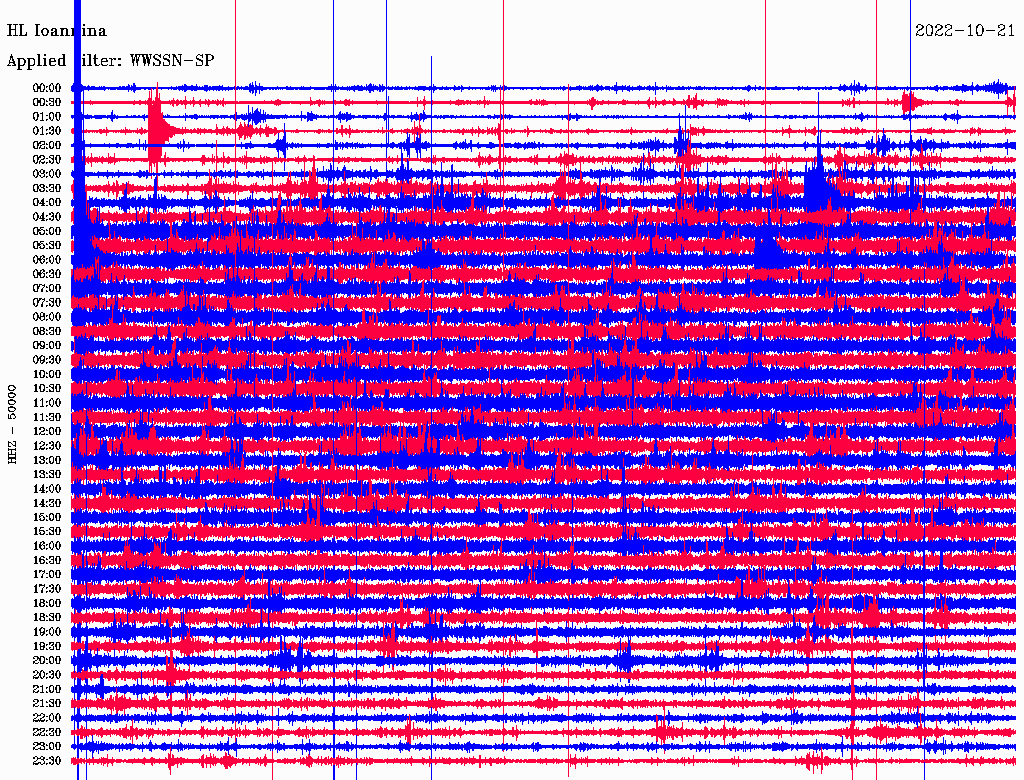Click the 23:30 time label
This screenshot has width=1024, height=780.
point(47,761)
